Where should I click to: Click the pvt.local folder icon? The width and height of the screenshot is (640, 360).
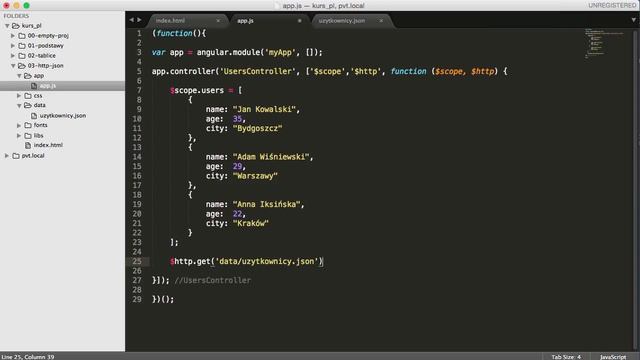pyautogui.click(x=16, y=156)
